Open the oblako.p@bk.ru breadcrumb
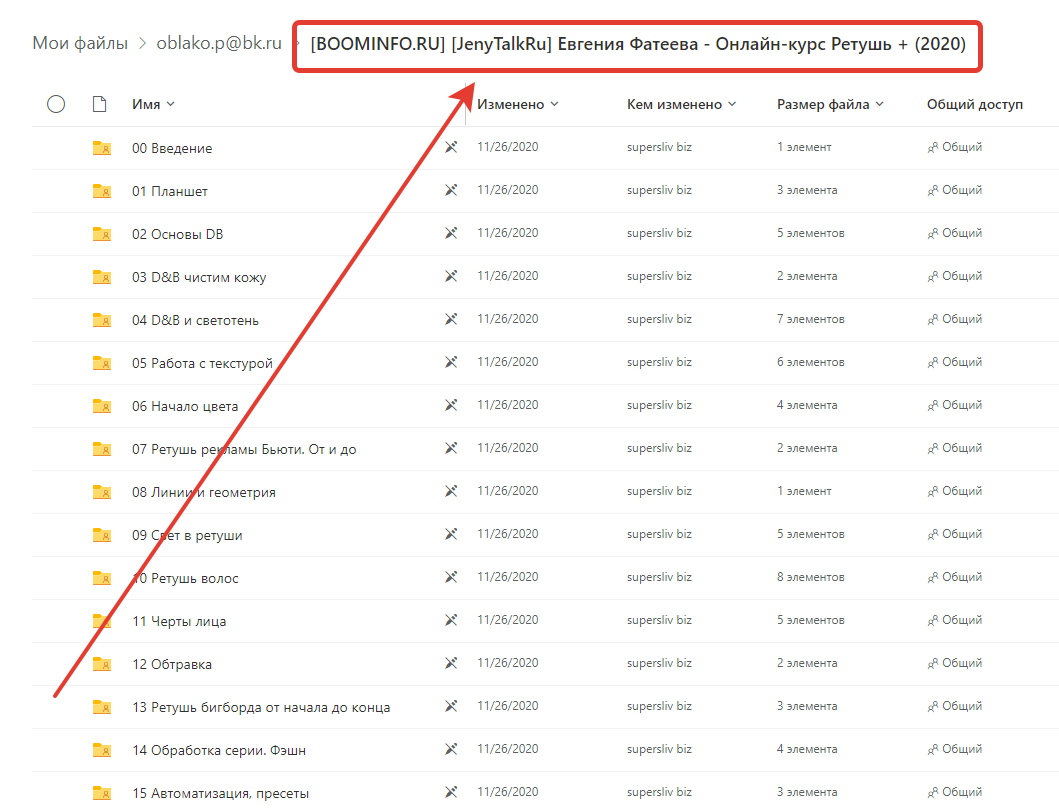Image resolution: width=1059 pixels, height=808 pixels. [x=219, y=43]
